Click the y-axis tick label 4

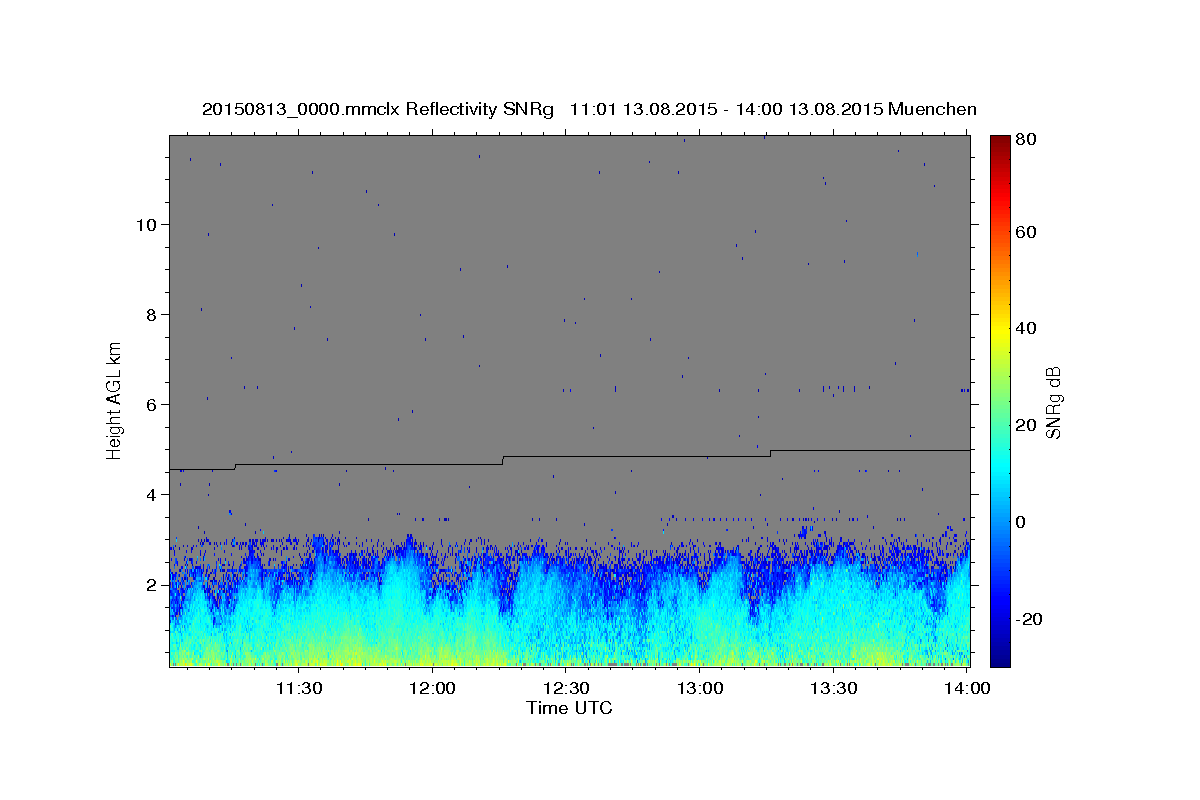point(150,494)
